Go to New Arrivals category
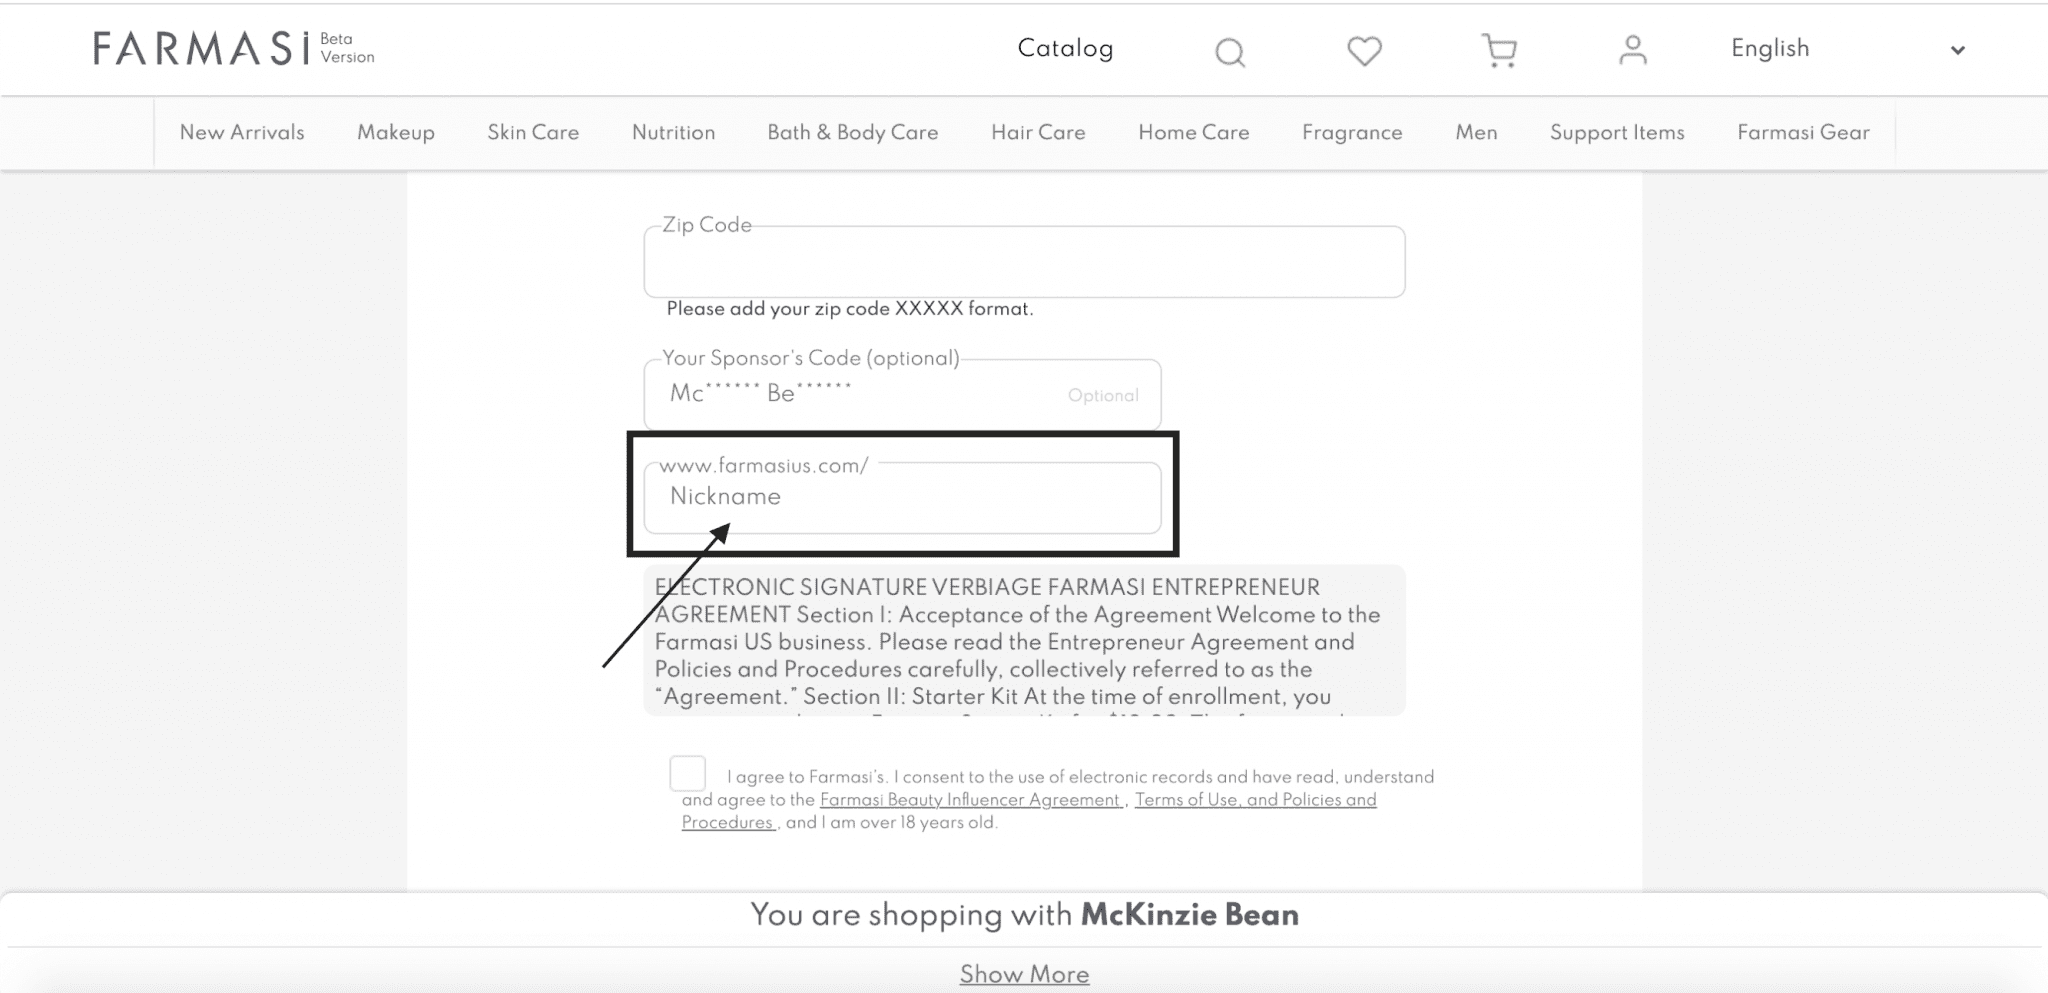 click(242, 133)
